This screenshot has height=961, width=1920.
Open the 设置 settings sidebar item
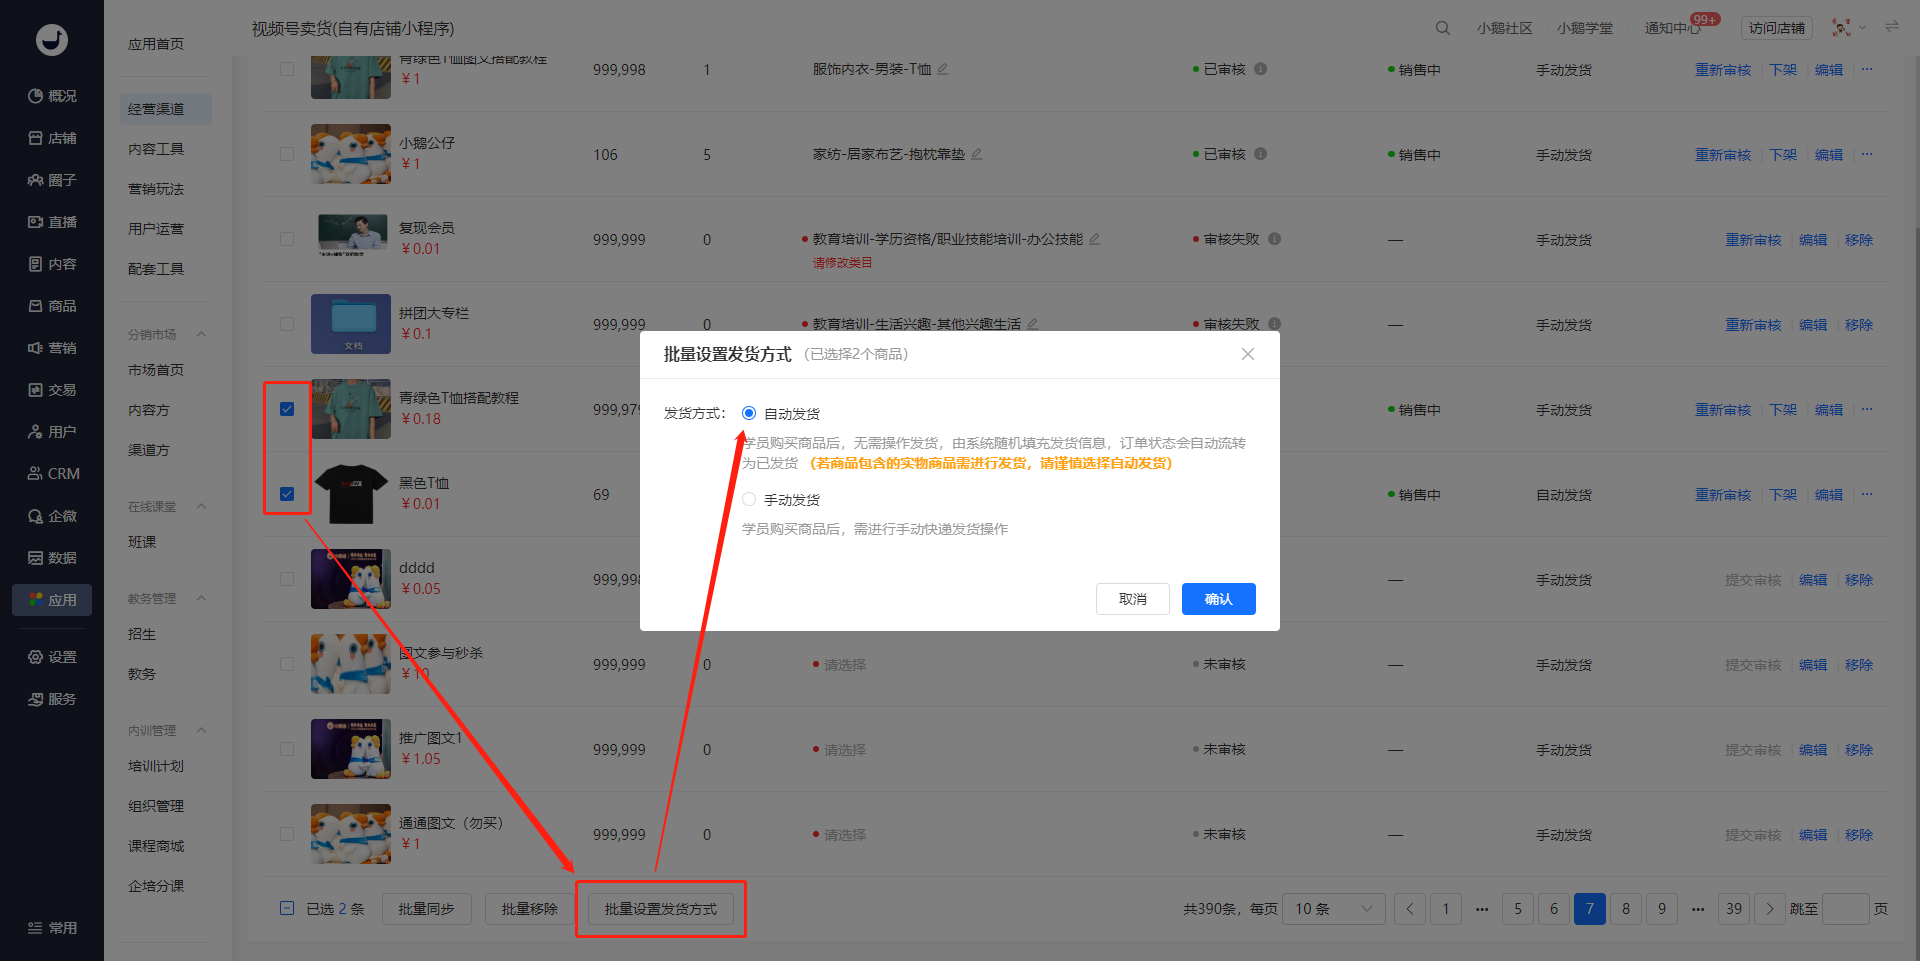coord(52,657)
